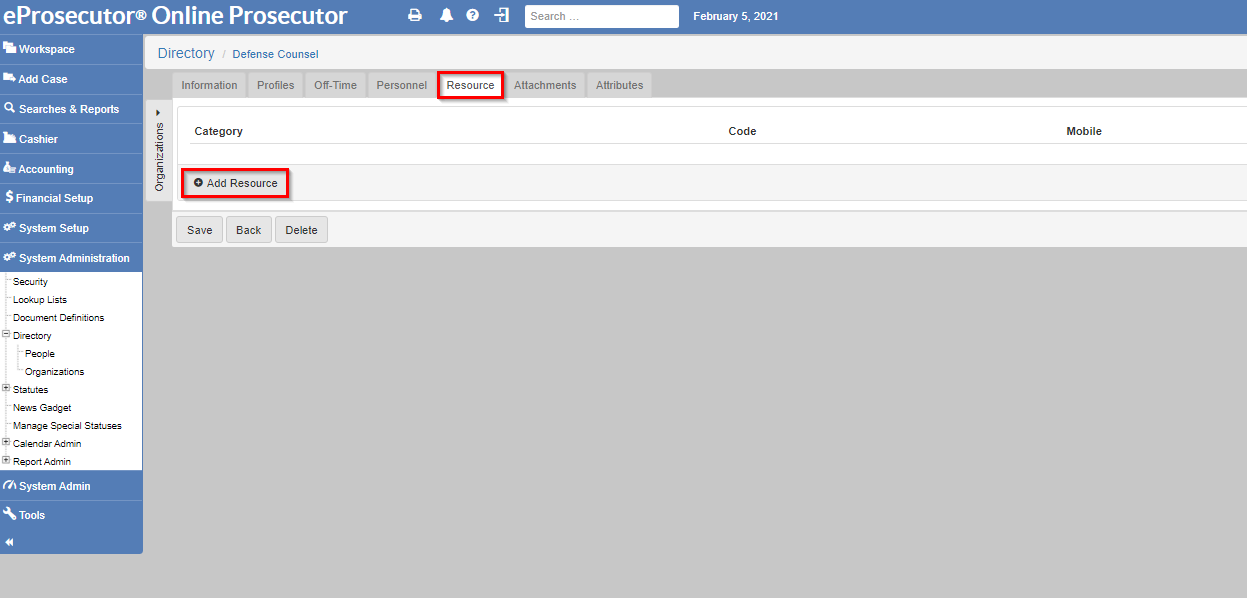Click the logout icon in header
This screenshot has height=598, width=1247.
tap(502, 16)
